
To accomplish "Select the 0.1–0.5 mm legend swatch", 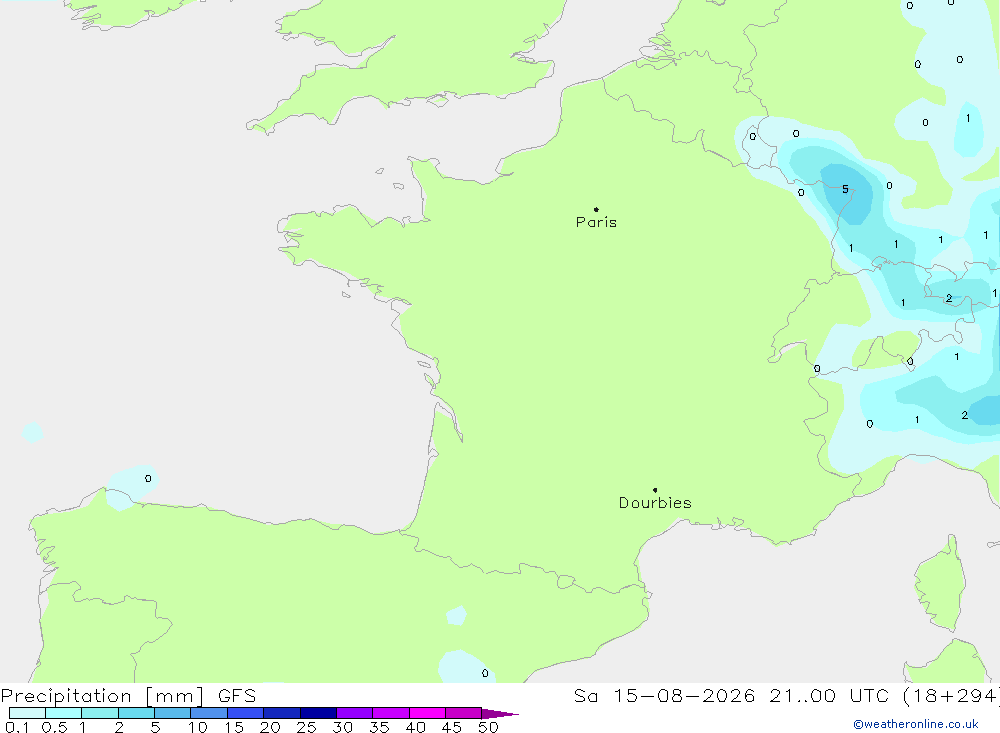I will [x=27, y=713].
